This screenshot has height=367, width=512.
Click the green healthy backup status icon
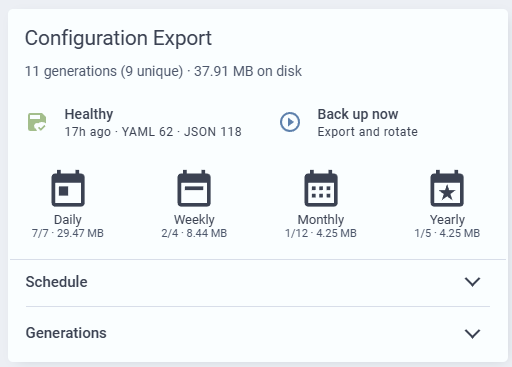click(37, 122)
